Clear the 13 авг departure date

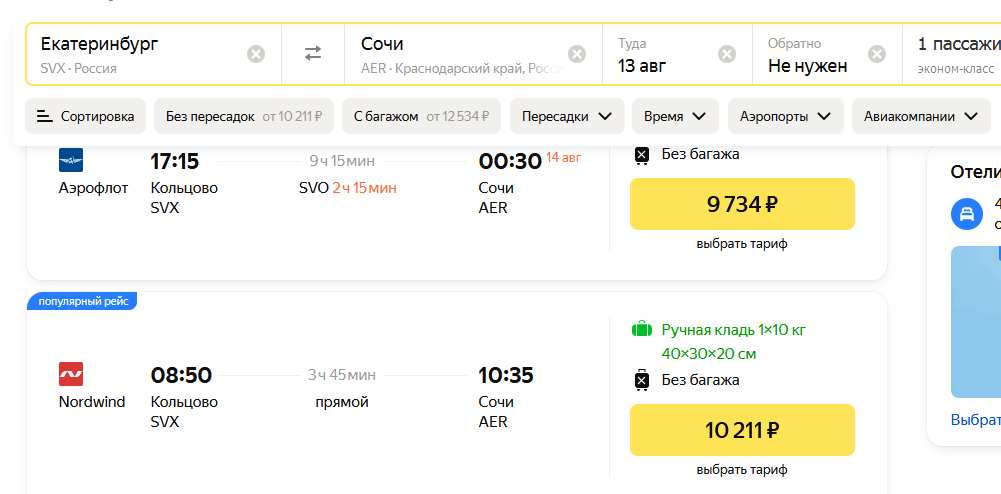[727, 54]
